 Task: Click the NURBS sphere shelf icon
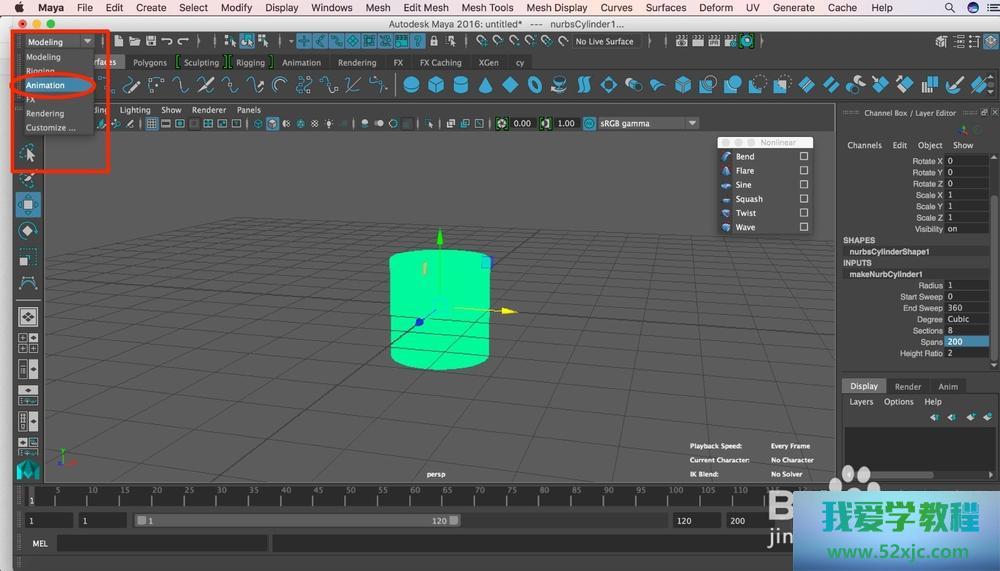[x=411, y=85]
